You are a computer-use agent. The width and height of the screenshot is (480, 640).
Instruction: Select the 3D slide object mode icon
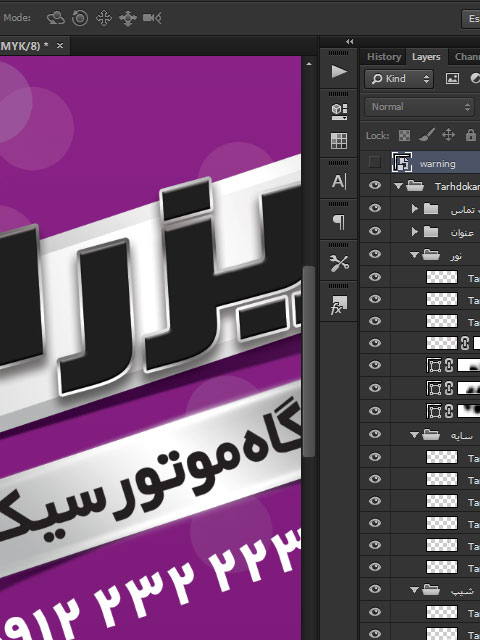[x=128, y=18]
